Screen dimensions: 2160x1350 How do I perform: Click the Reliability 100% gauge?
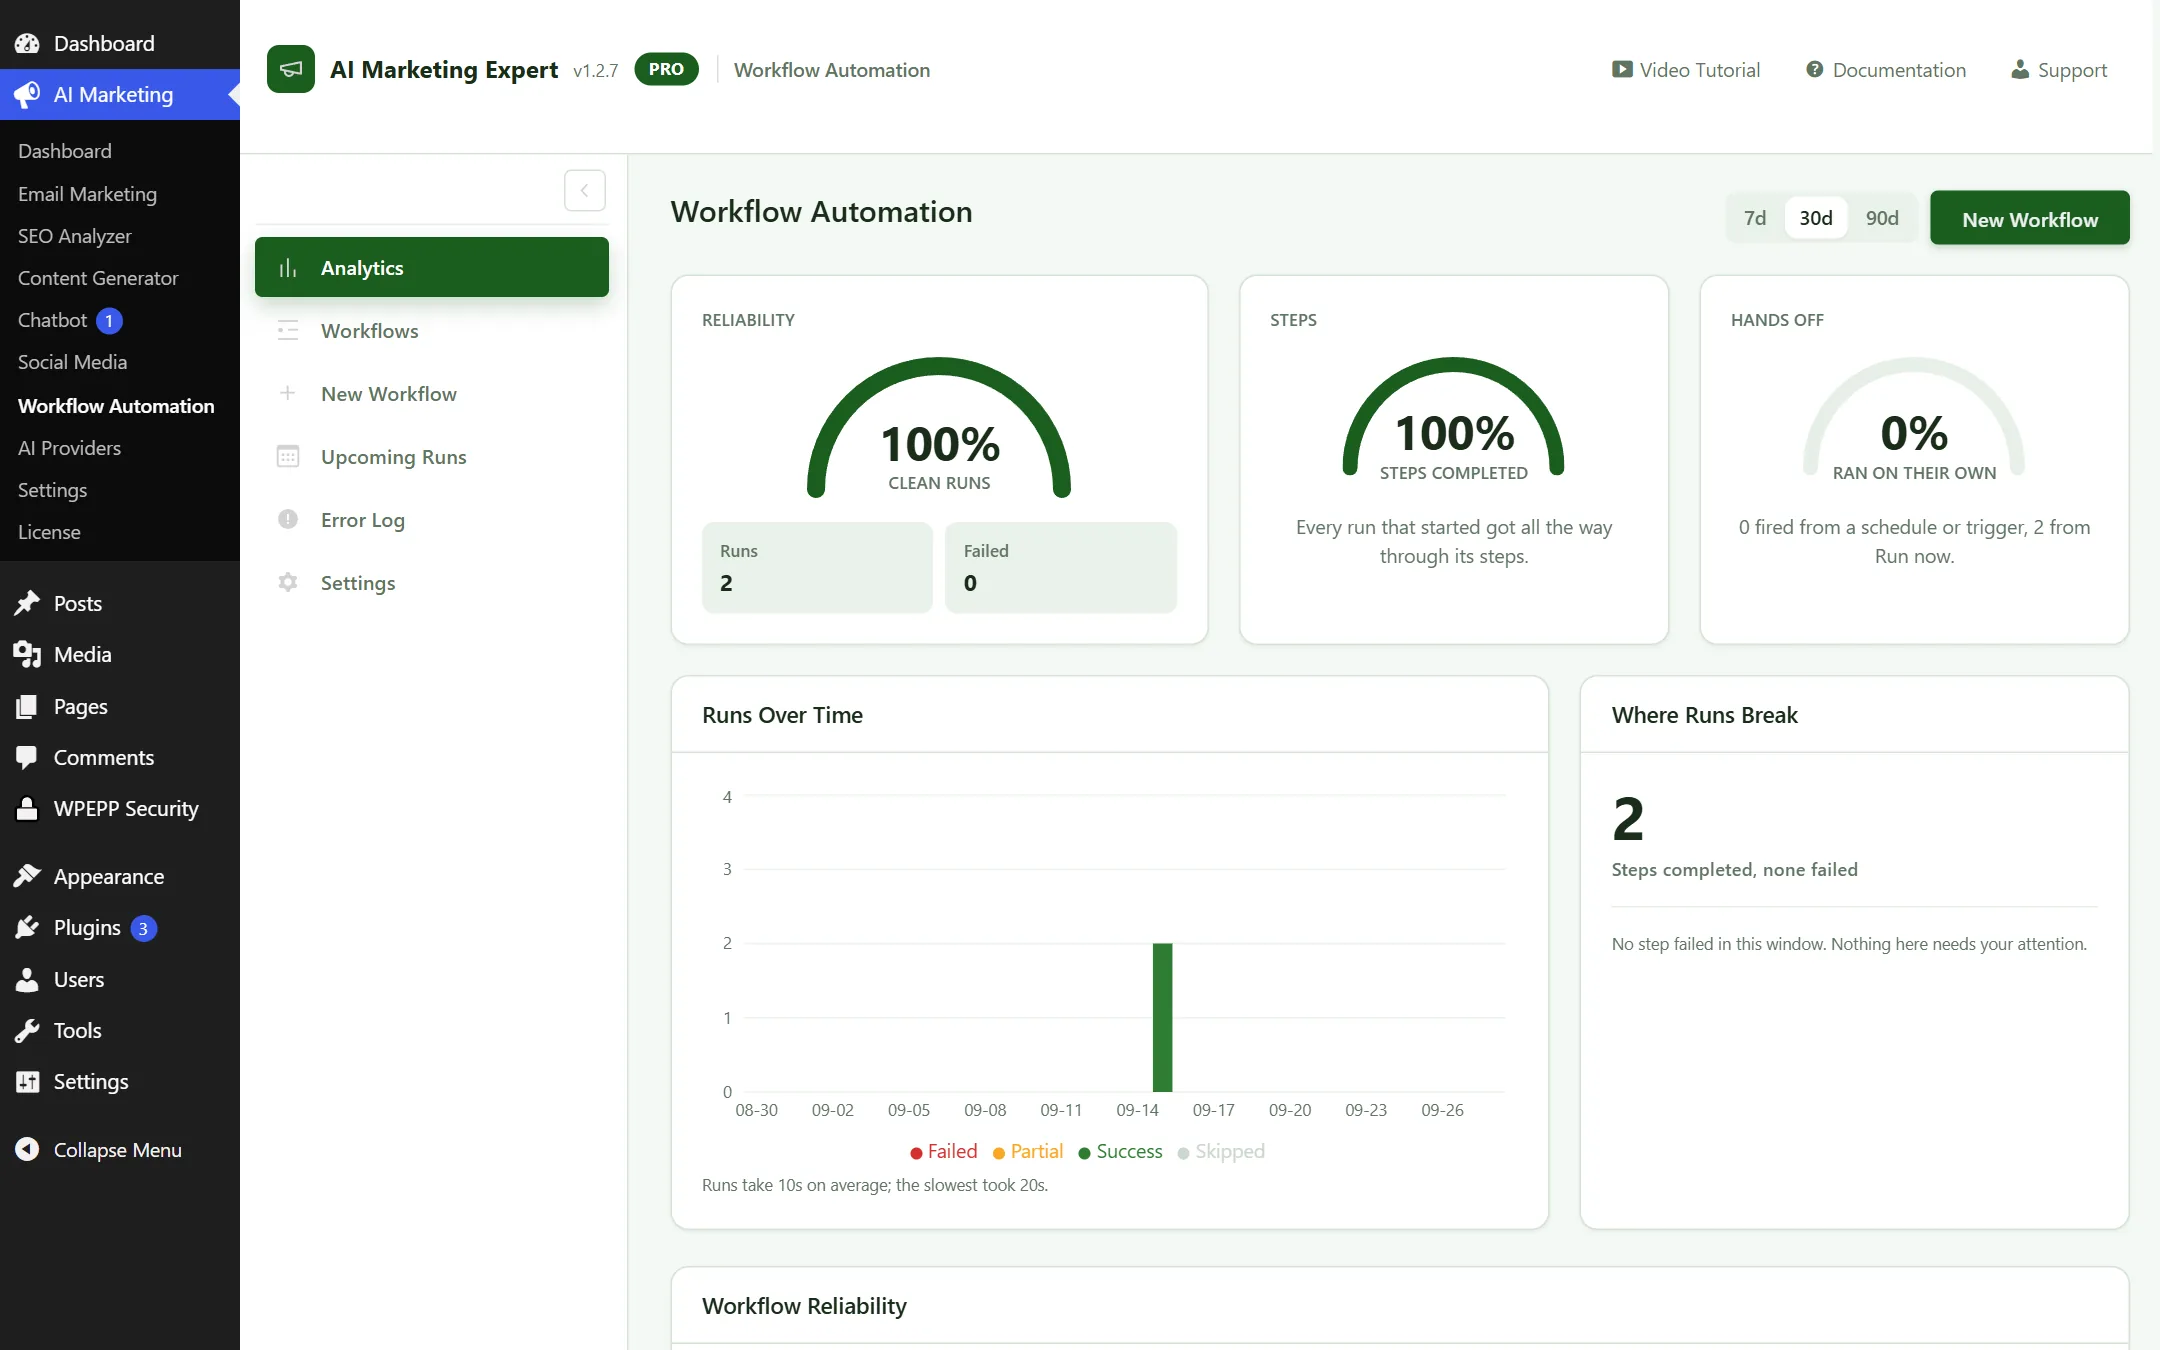939,429
